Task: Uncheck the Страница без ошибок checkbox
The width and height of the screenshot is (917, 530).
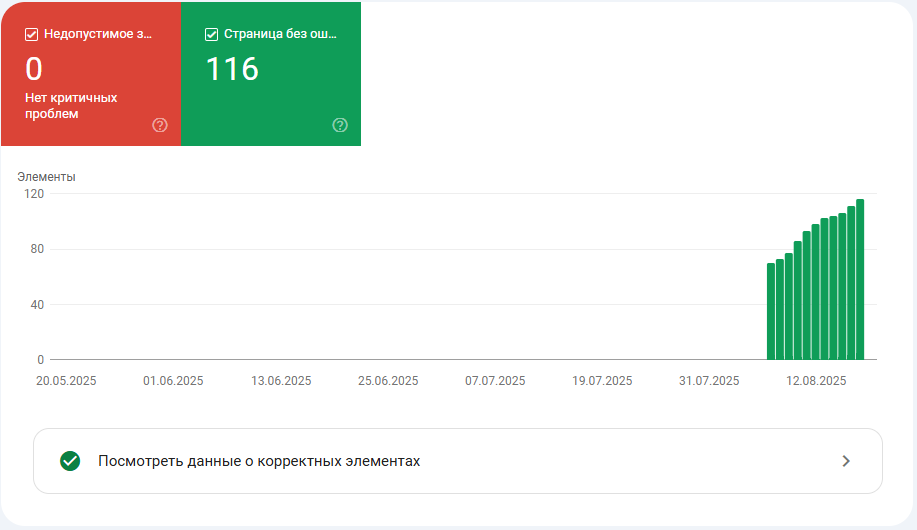Action: coord(212,35)
